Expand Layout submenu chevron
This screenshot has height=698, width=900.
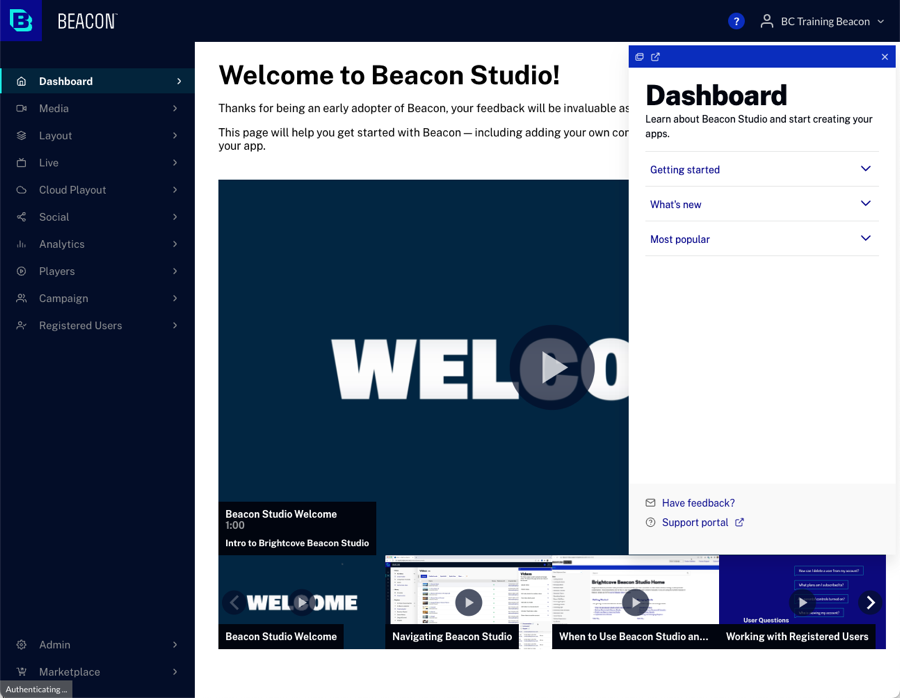tap(175, 135)
